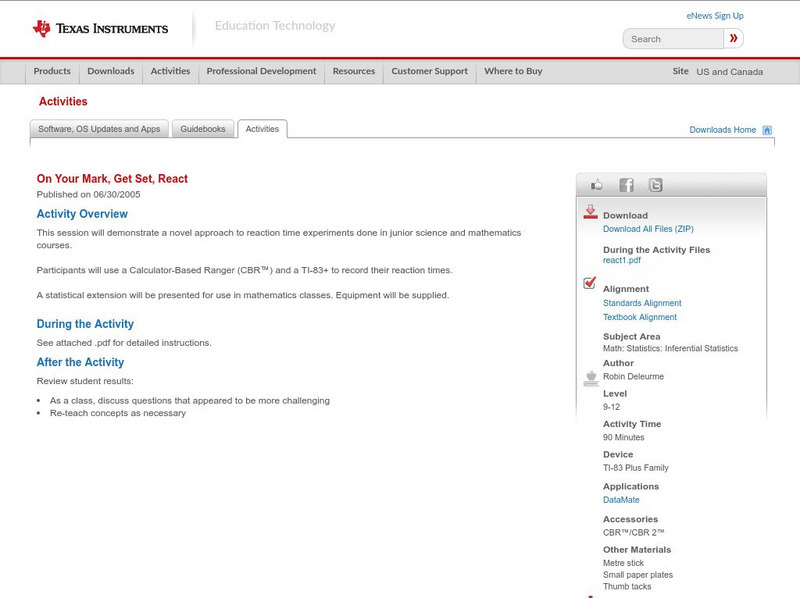Viewport: 800px width, 598px height.
Task: Click the Calculator-Based Ranger paragraph
Action: pyautogui.click(x=244, y=270)
